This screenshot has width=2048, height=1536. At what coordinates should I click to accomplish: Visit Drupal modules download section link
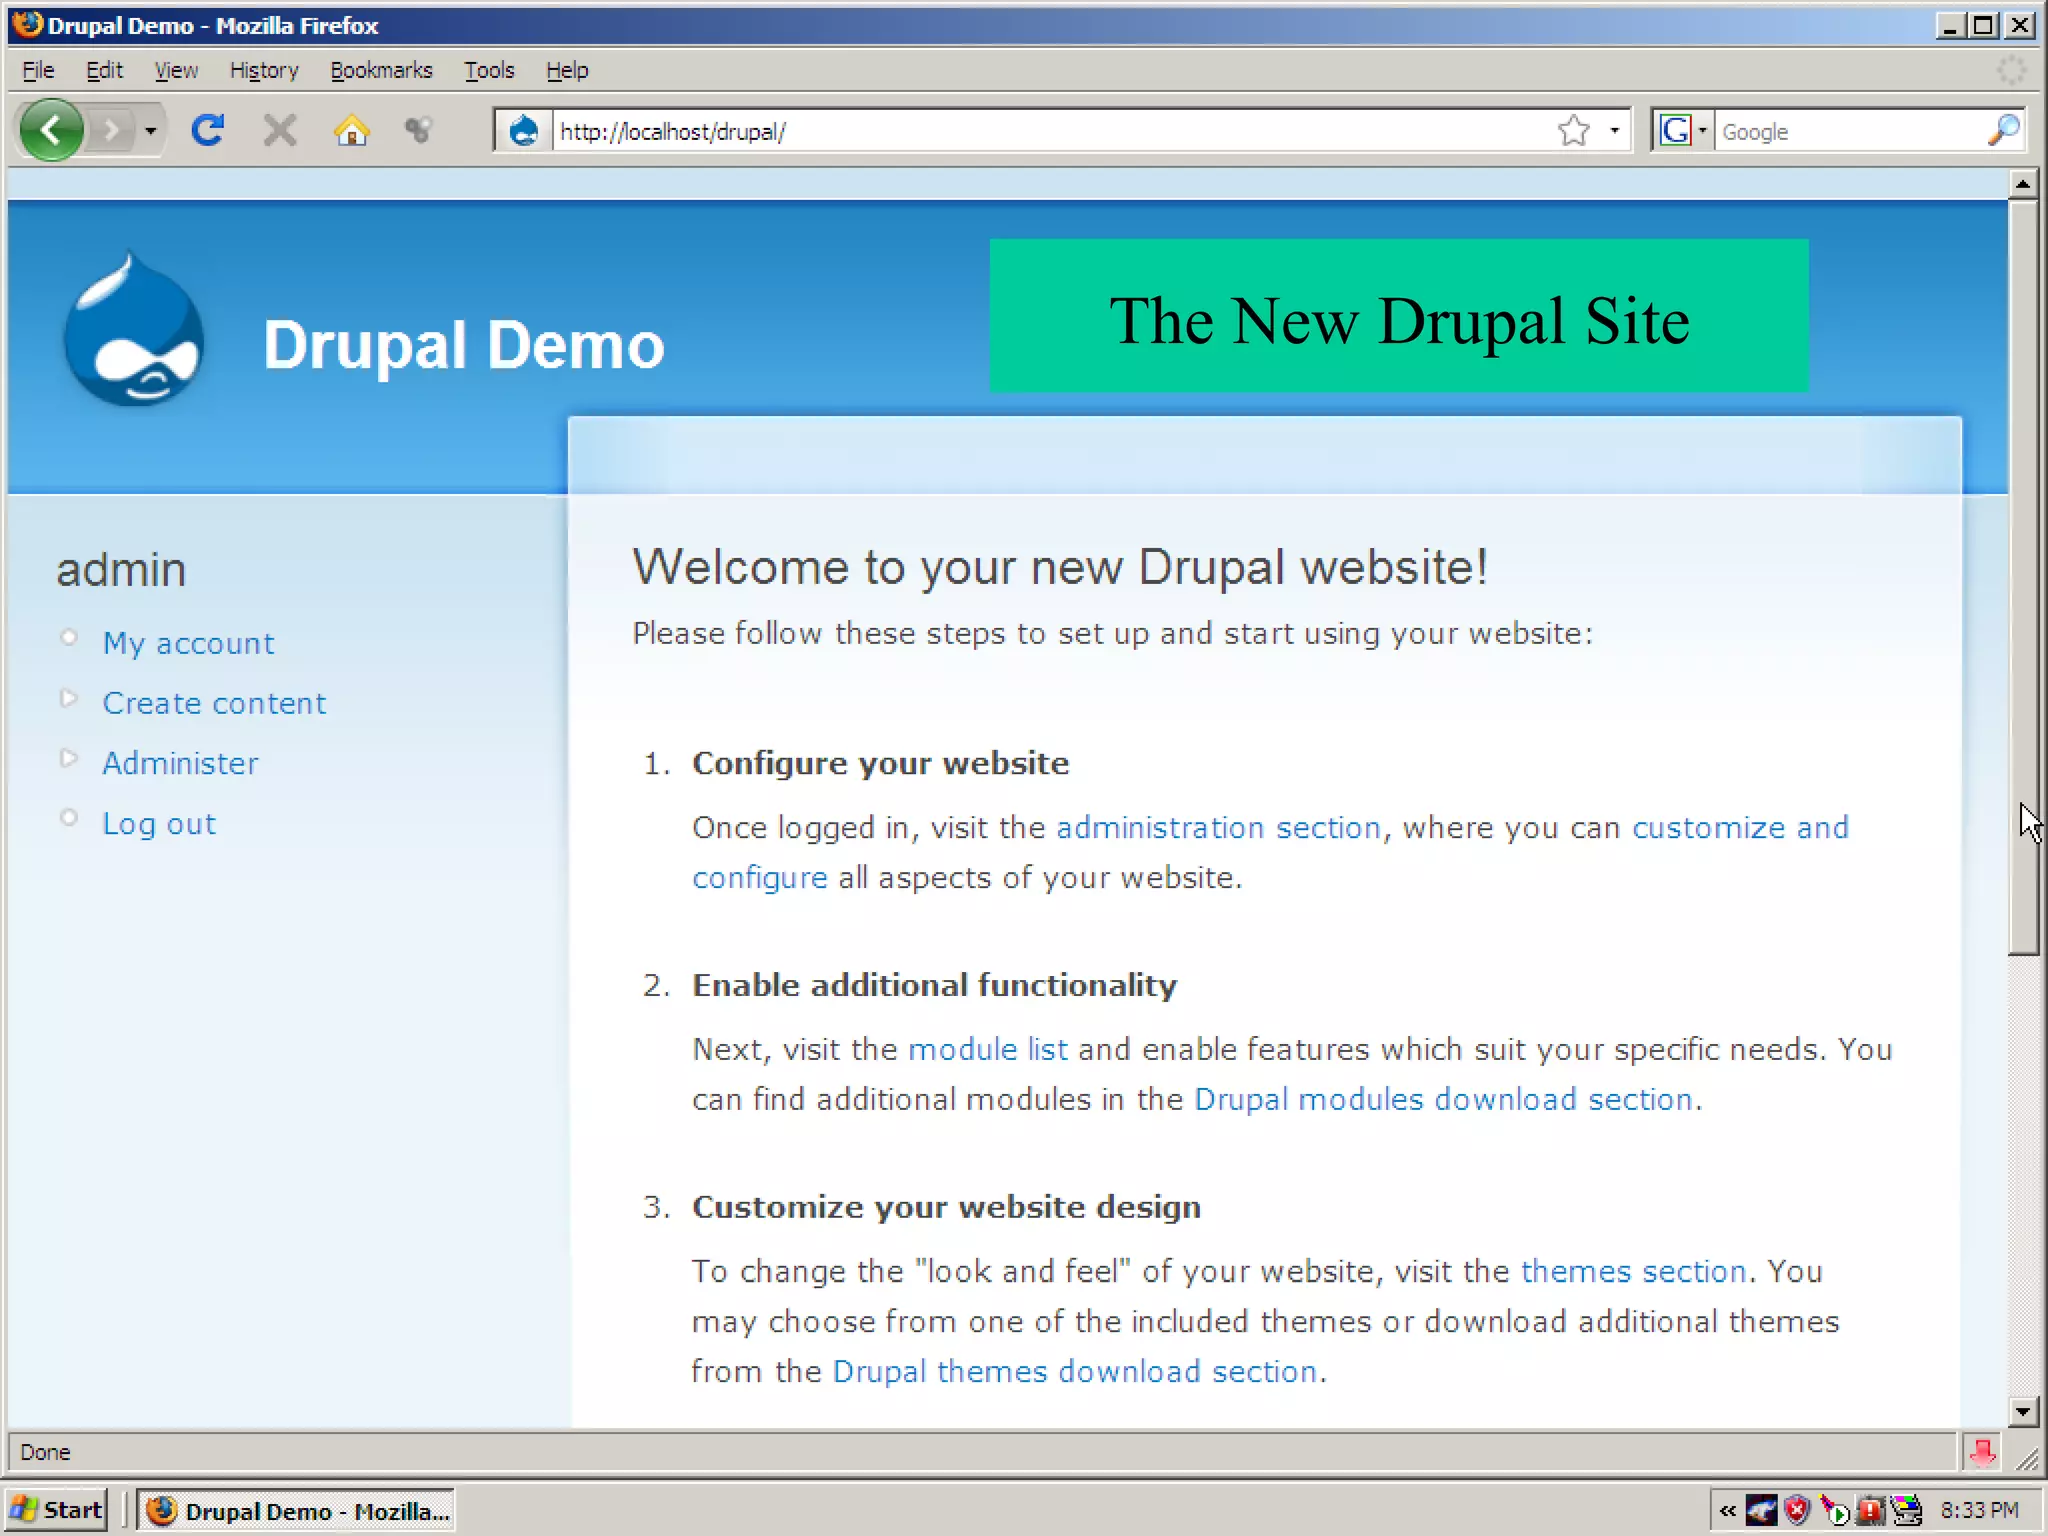(1443, 1099)
